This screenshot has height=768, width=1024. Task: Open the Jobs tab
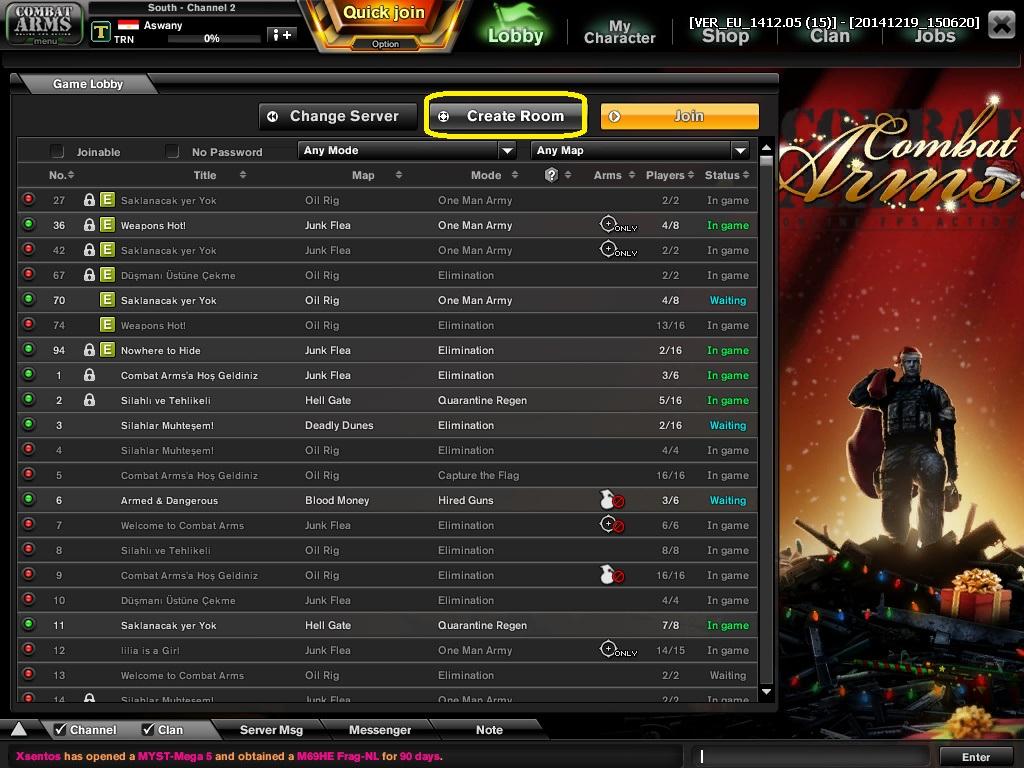(935, 36)
